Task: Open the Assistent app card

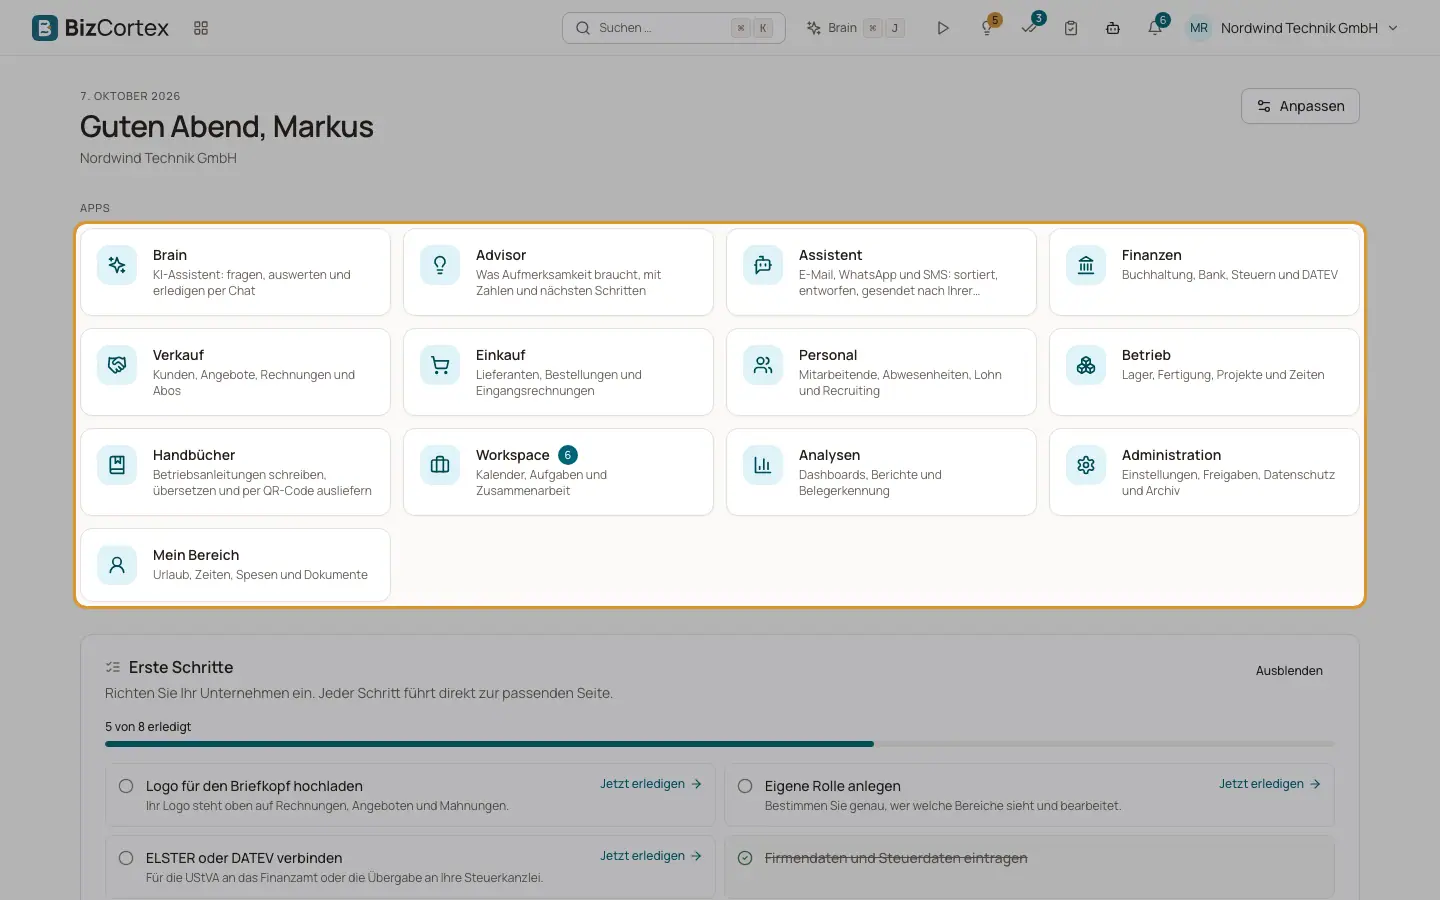Action: 881,272
